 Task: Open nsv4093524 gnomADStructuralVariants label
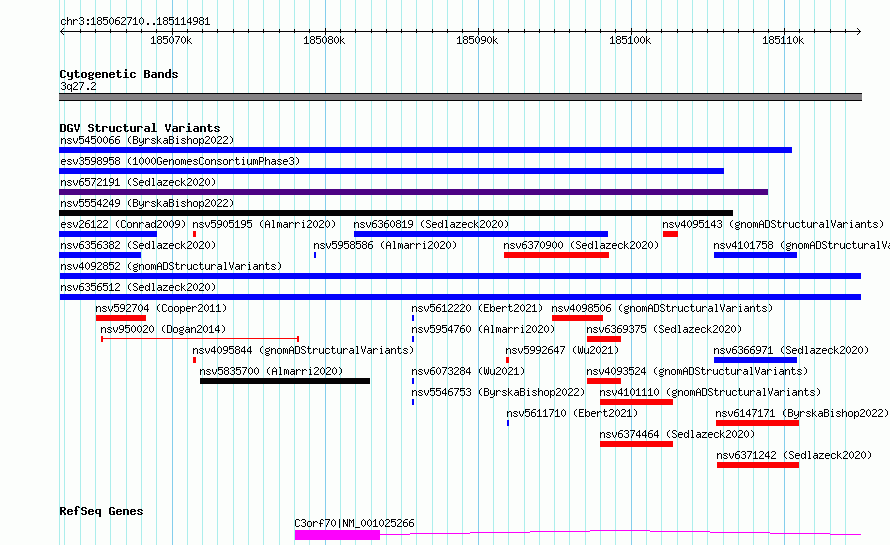pos(697,371)
